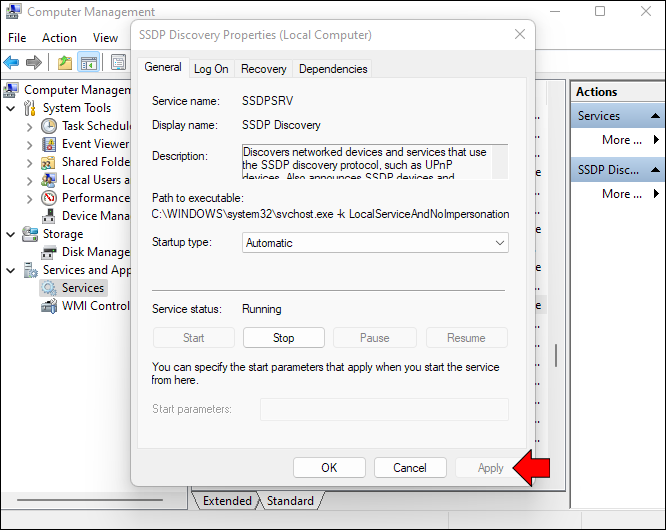Click the Properties toolbar icon

(x=119, y=63)
